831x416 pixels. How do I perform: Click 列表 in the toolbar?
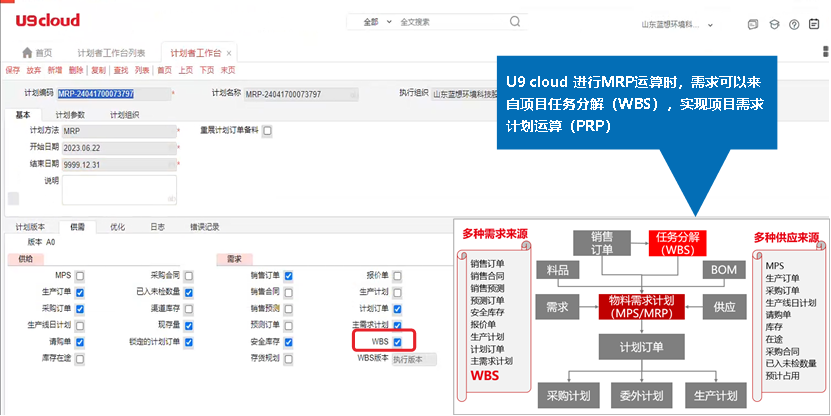click(142, 70)
